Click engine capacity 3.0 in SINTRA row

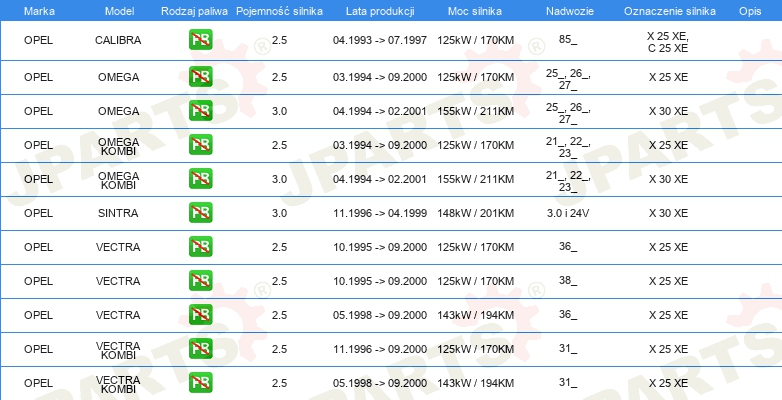[x=279, y=213]
